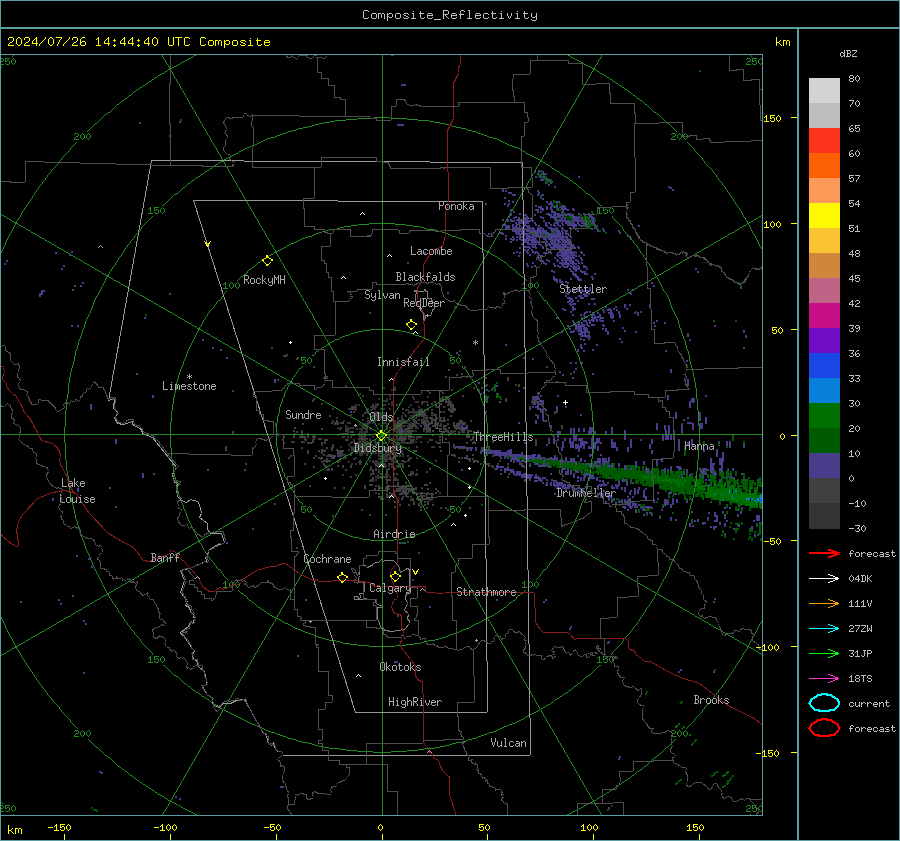This screenshot has height=841, width=900.
Task: Pick the gold swatch between 51 and 48
Action: (824, 241)
